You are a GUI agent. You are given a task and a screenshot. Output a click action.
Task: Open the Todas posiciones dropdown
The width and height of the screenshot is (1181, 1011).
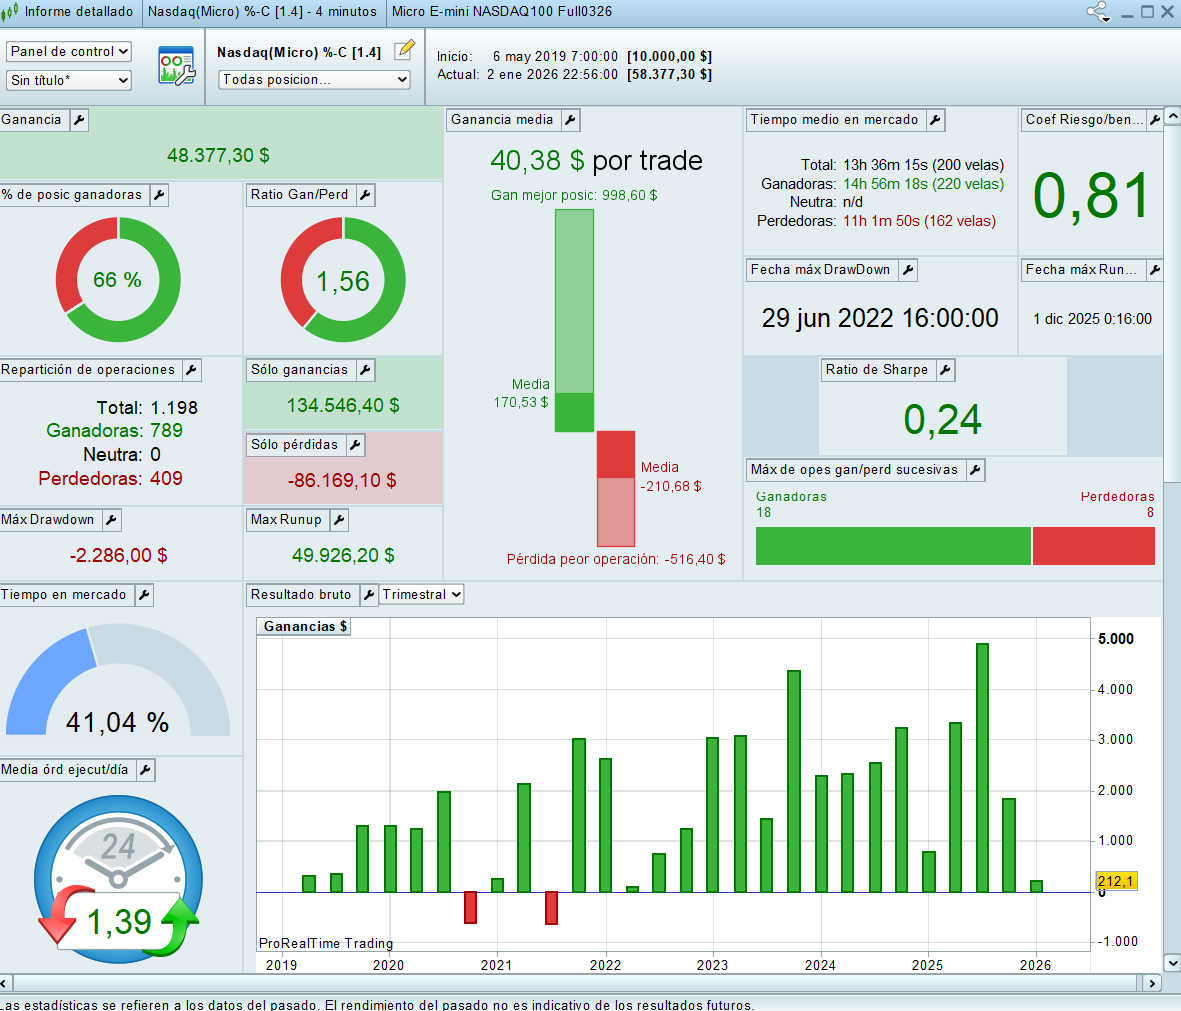(314, 79)
